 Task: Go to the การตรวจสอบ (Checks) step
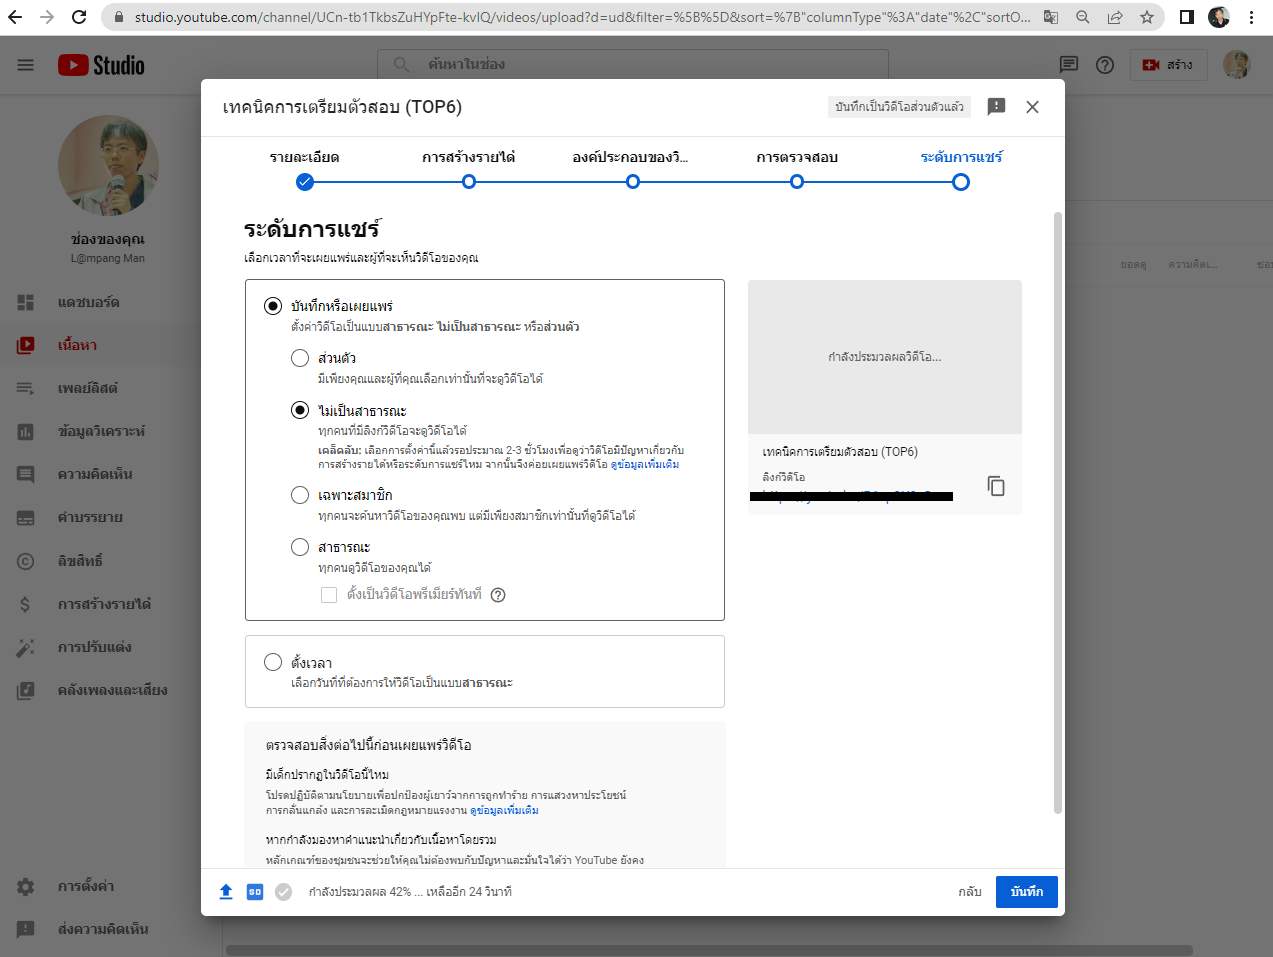[797, 182]
